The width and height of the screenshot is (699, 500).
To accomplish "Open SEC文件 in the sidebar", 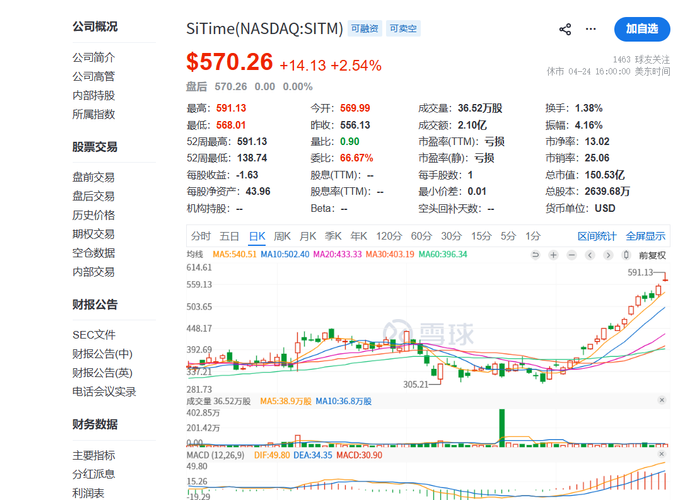I will 94,335.
